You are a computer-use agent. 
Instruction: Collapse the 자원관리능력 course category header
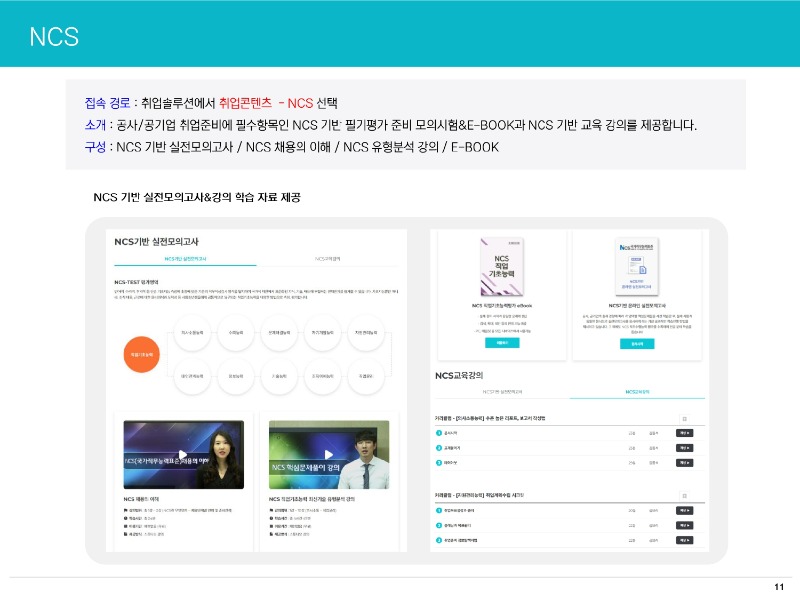[491, 492]
